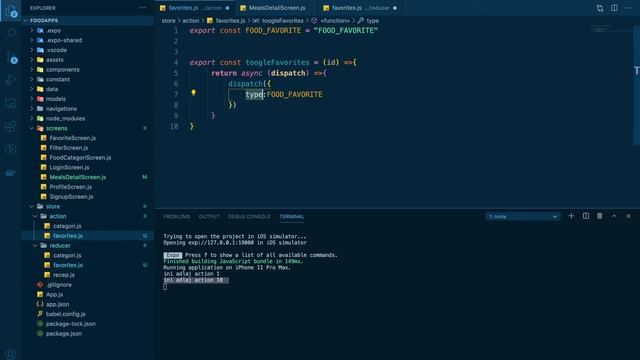The image size is (640, 360).
Task: Select the terminal instance dropdown showing node
Action: 522,216
